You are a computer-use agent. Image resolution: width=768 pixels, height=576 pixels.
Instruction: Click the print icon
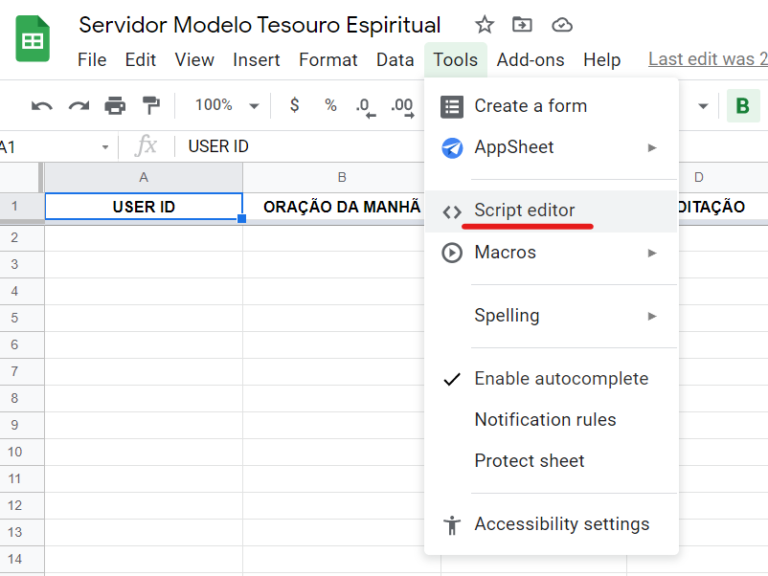[x=115, y=105]
